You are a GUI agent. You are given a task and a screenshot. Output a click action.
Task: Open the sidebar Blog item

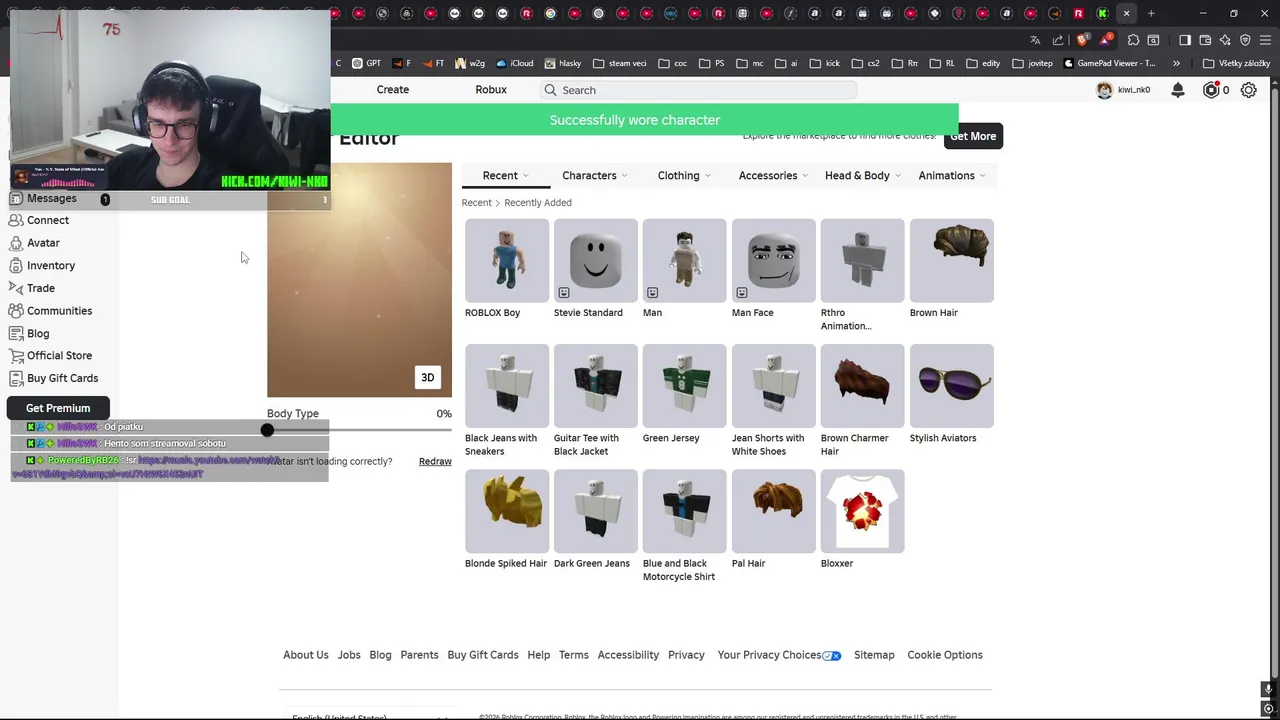tap(38, 333)
